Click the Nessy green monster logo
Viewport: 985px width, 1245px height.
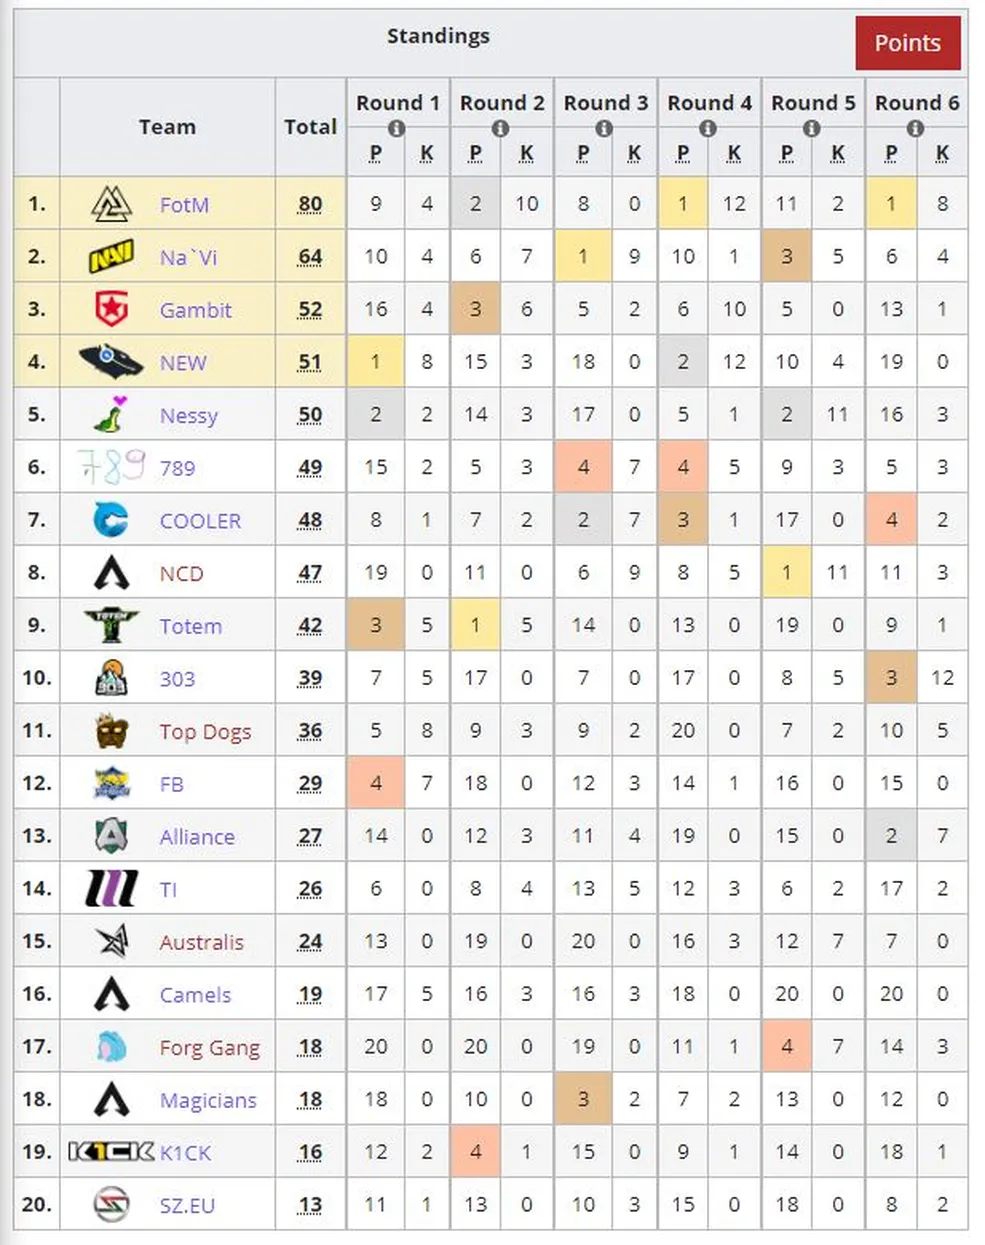tap(111, 414)
